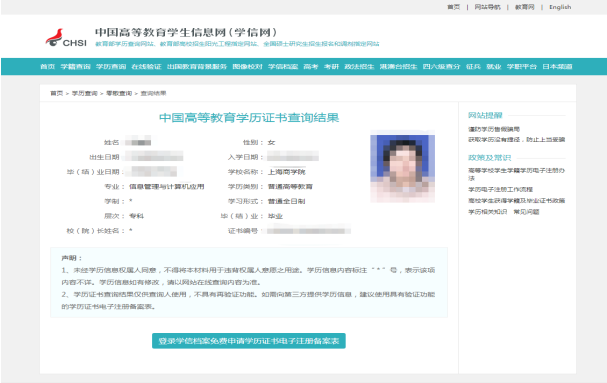Open the 四六级查分 nav item
607x383 pixels.
click(x=441, y=67)
